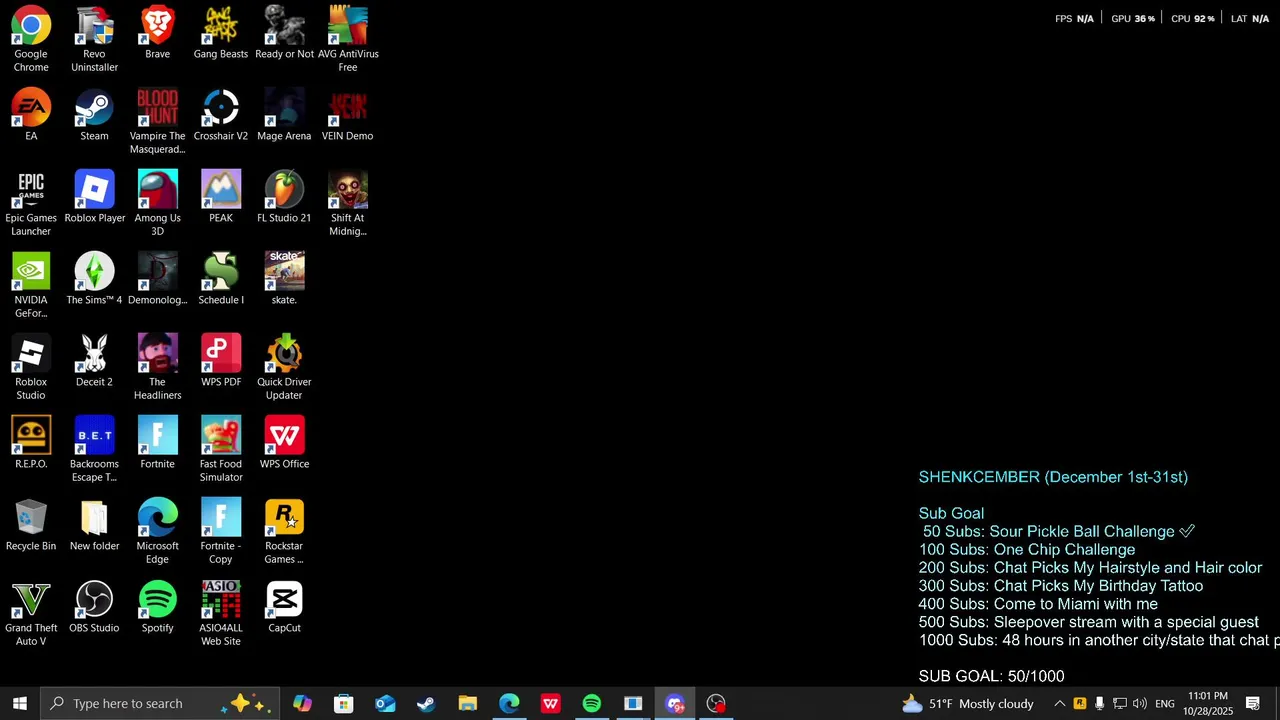Open Microsoft Edge from the taskbar

click(x=509, y=703)
